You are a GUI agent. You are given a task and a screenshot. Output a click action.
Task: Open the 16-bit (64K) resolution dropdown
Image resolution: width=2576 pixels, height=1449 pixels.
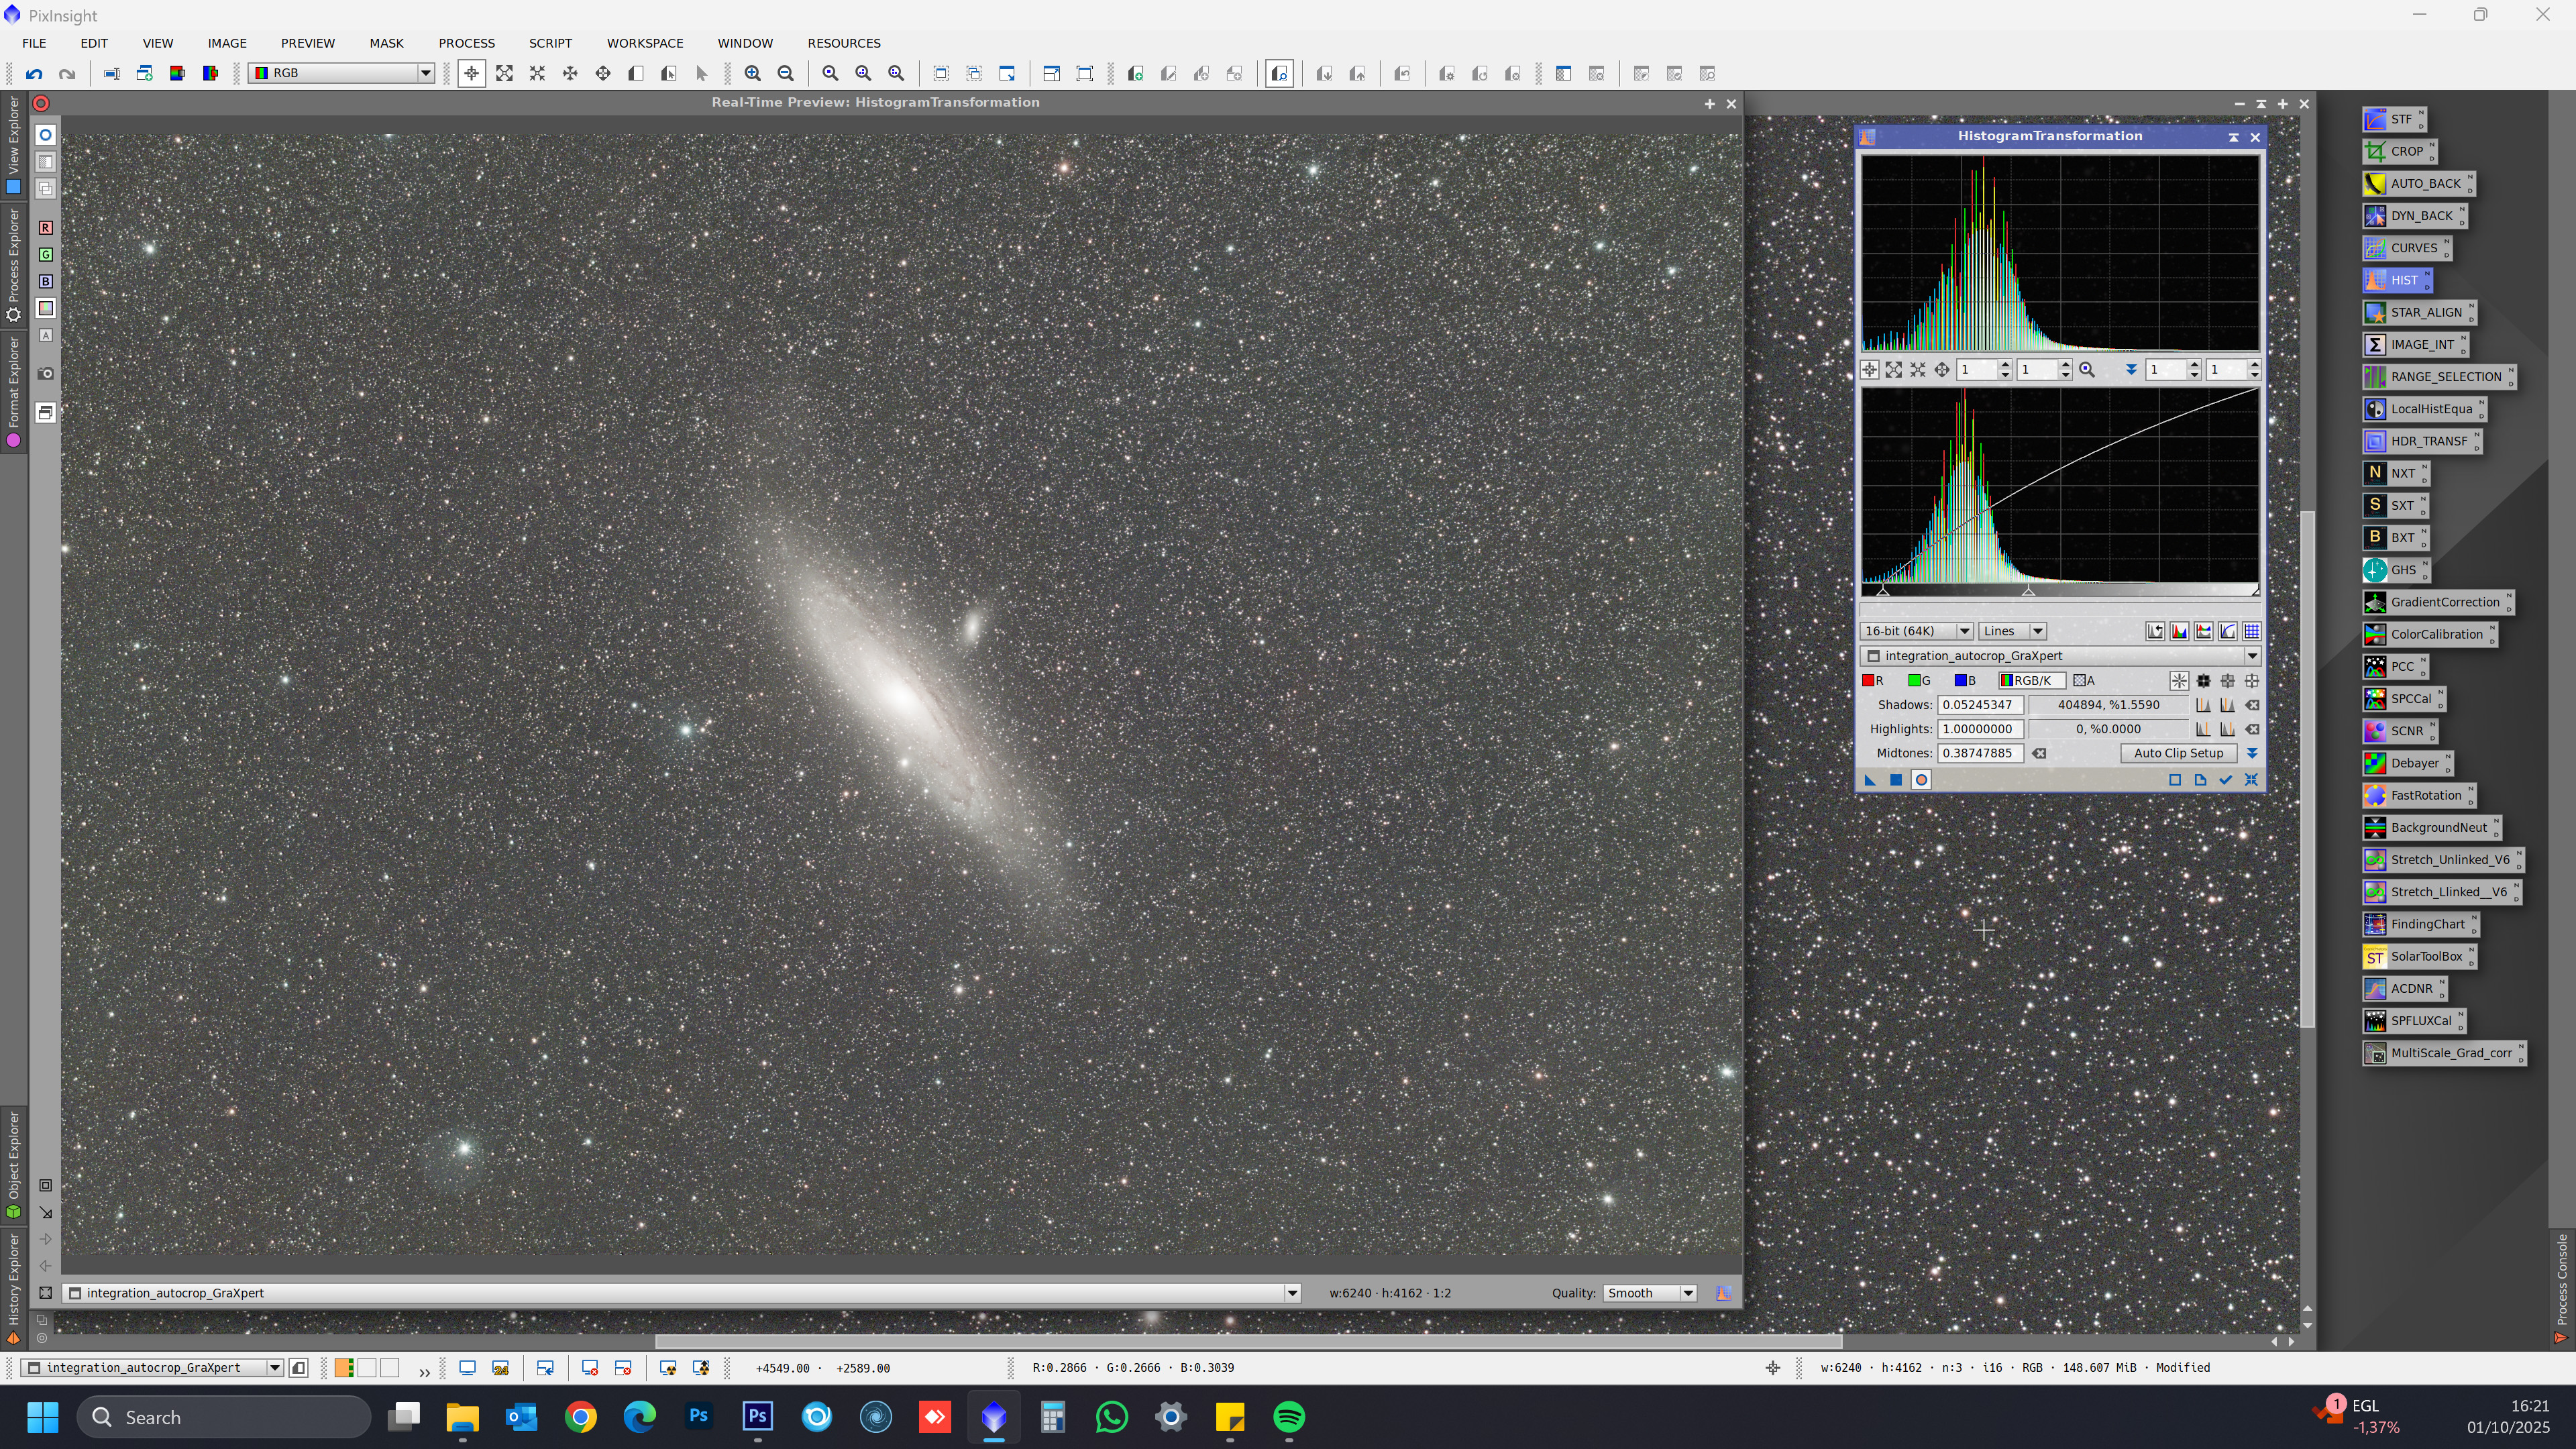pos(1915,632)
